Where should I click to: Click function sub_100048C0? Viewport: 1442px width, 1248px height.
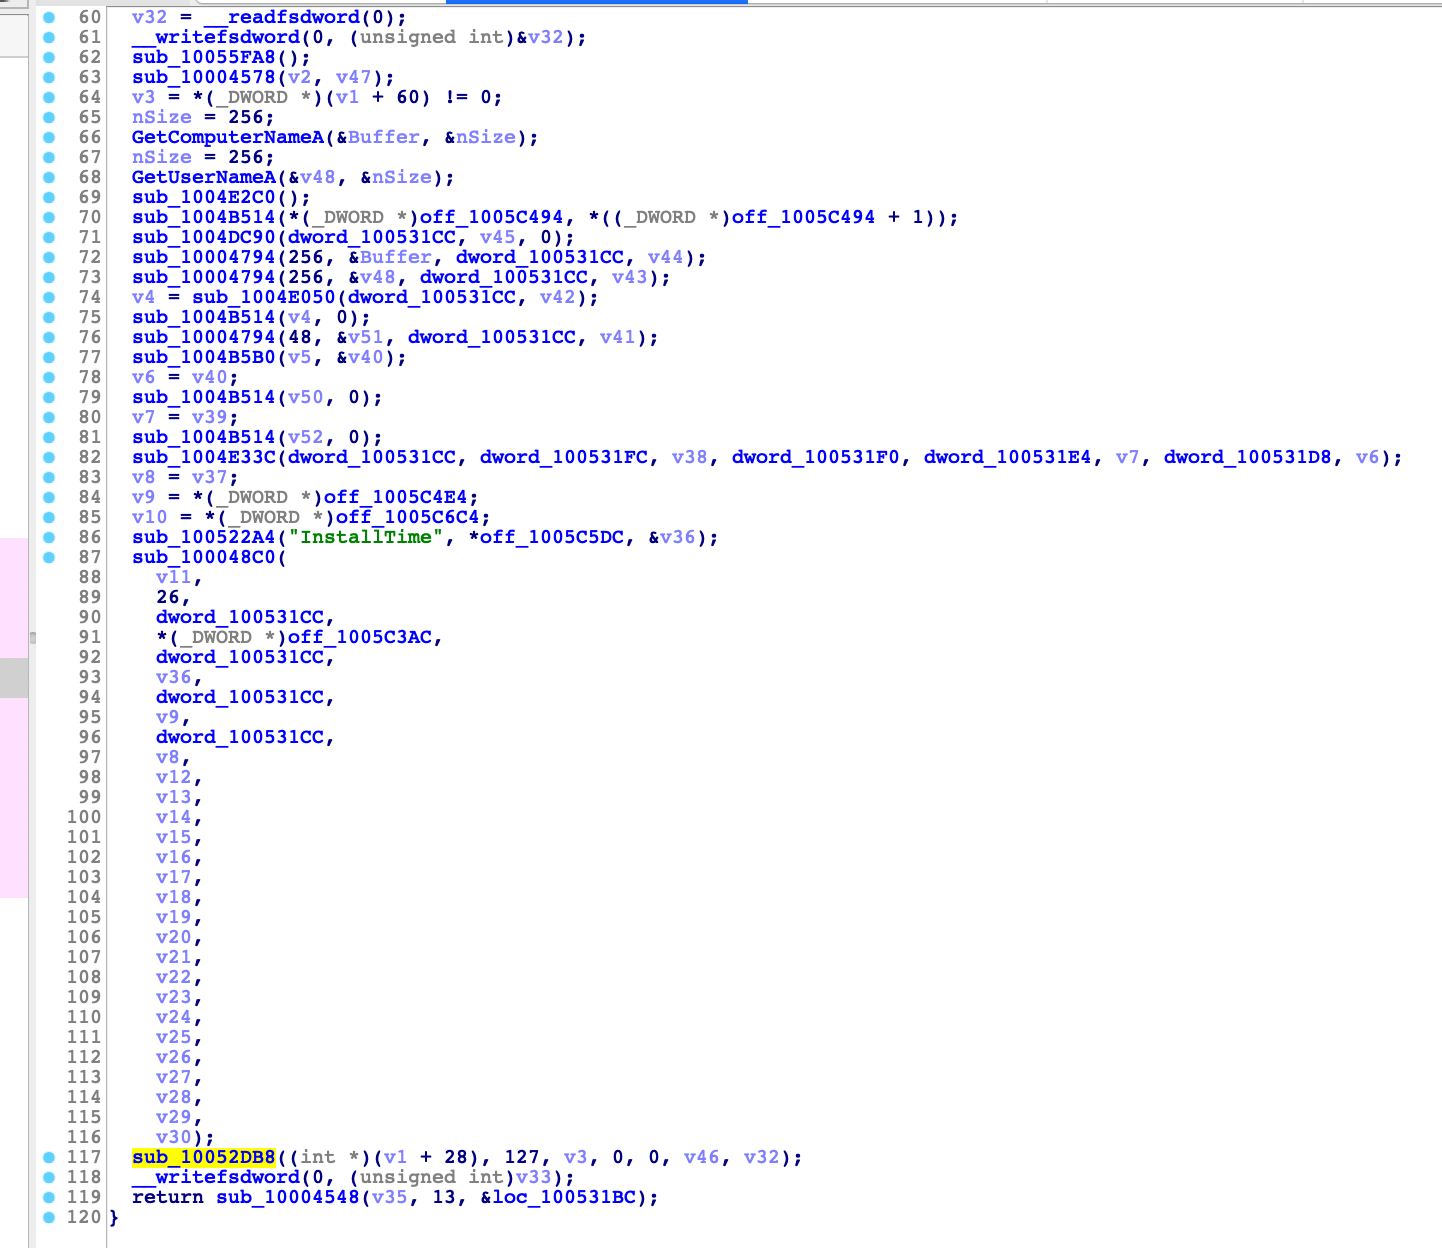[203, 557]
